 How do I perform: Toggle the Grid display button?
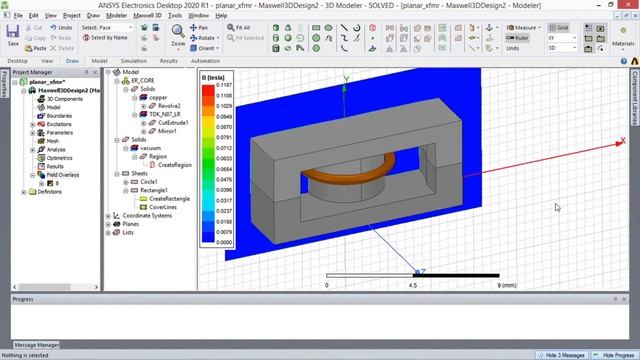558,28
